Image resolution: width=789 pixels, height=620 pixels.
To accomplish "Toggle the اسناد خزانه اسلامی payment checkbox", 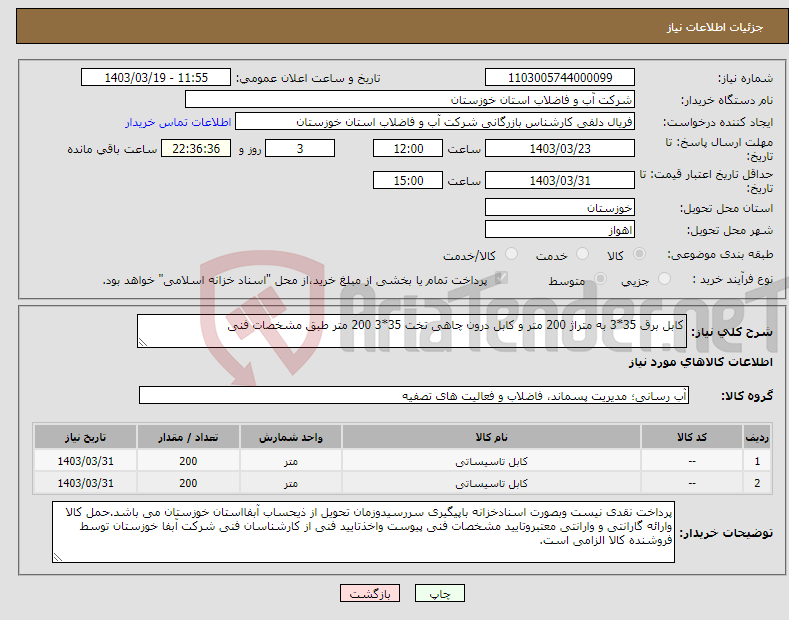I will point(501,278).
